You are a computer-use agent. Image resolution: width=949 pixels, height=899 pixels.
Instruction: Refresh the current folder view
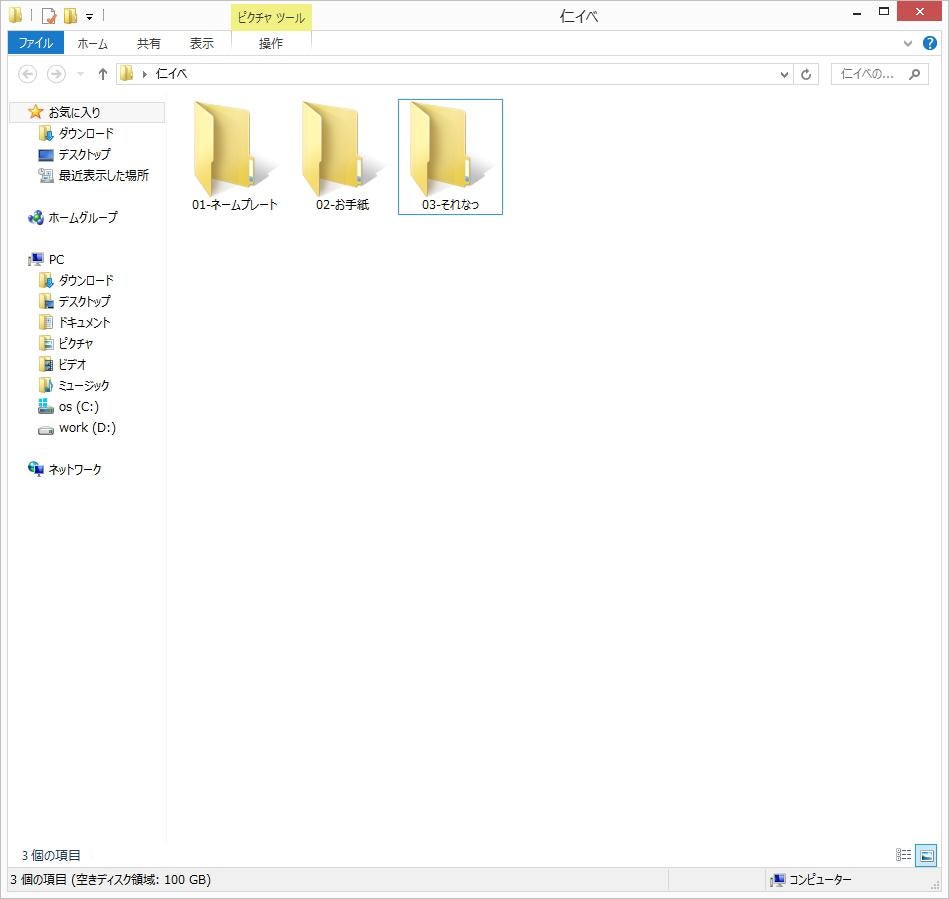click(x=808, y=73)
